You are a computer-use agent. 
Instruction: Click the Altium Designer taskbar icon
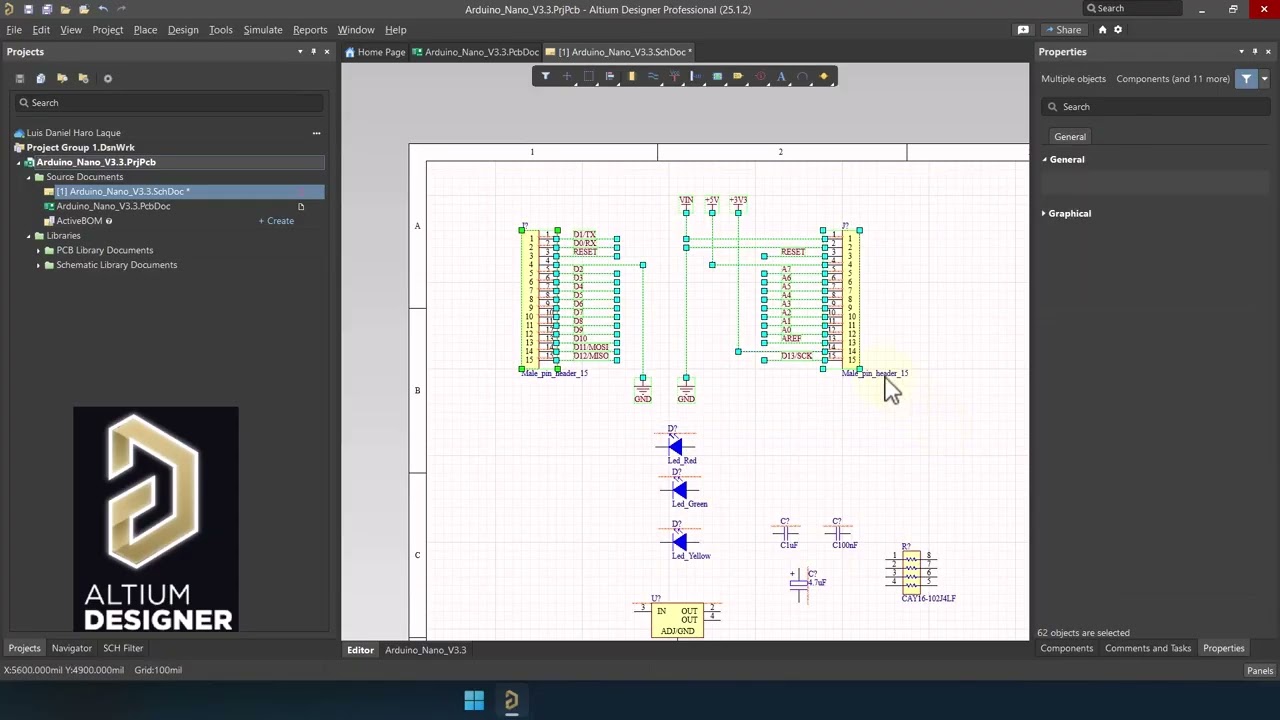[x=511, y=701]
